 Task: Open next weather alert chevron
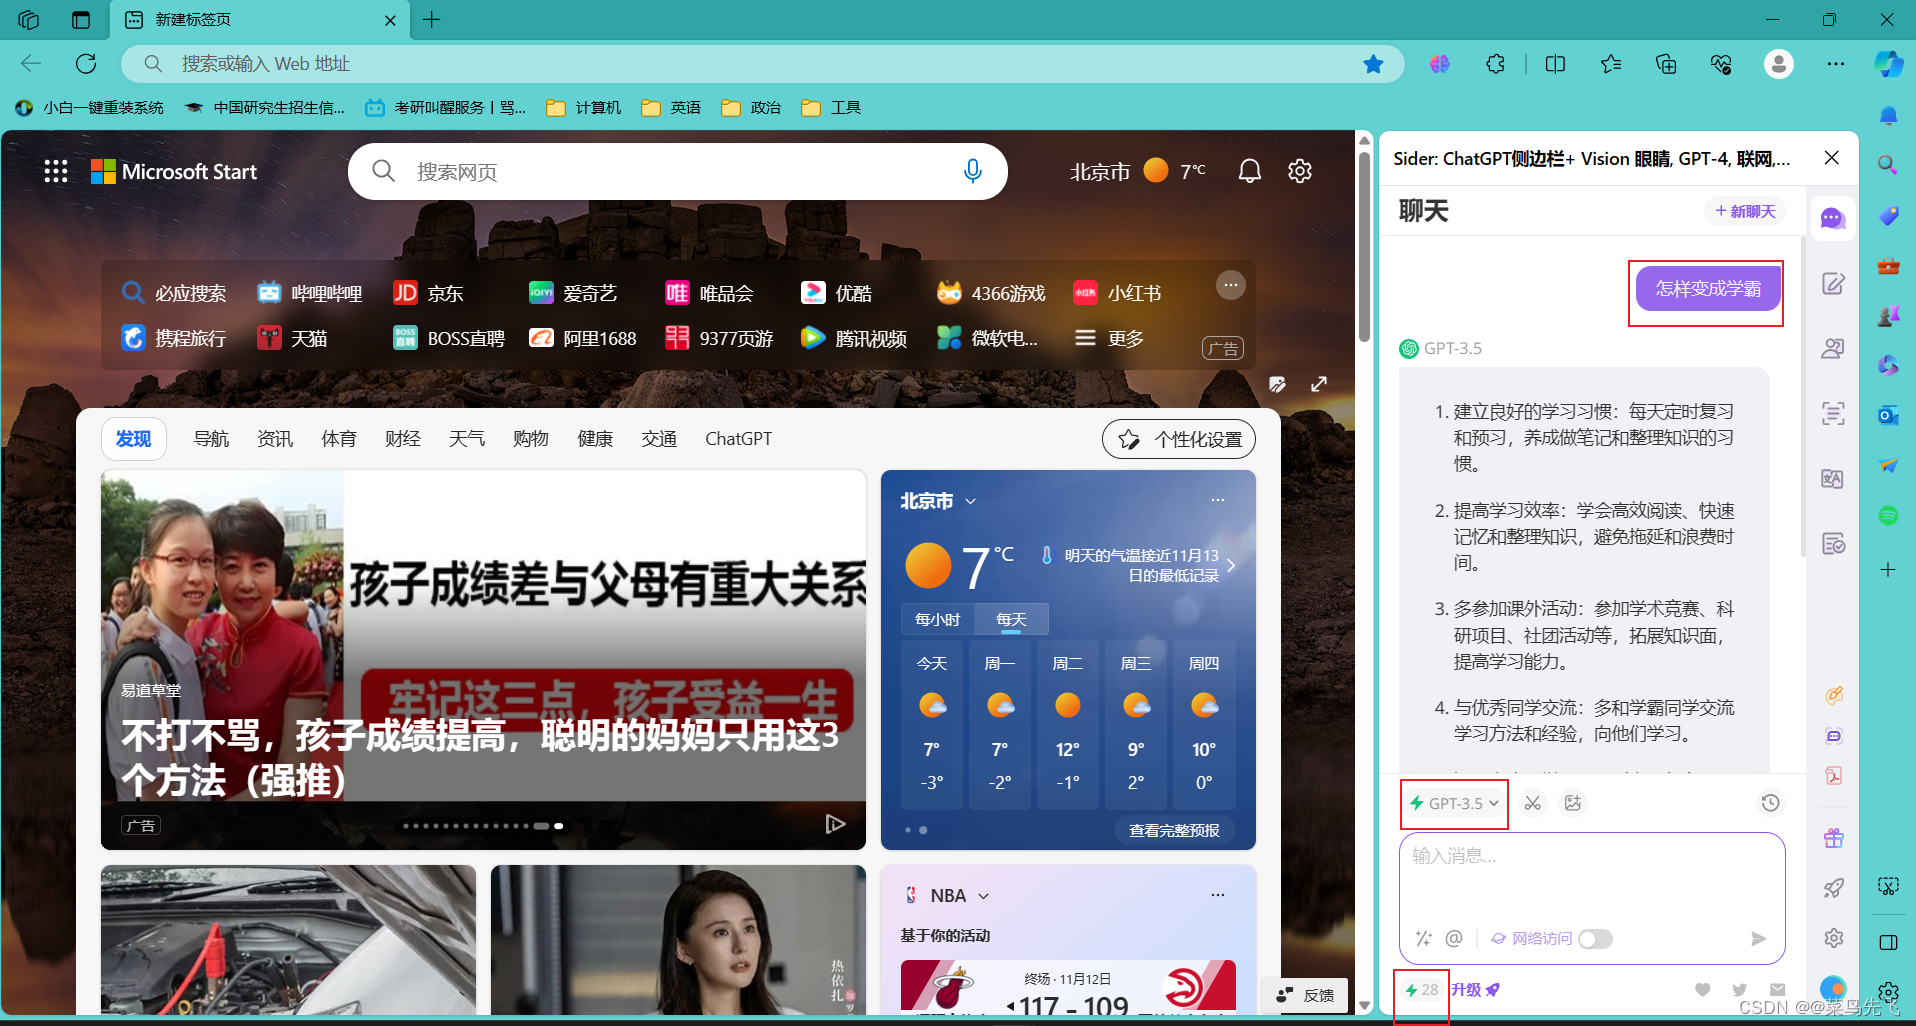click(x=1231, y=565)
